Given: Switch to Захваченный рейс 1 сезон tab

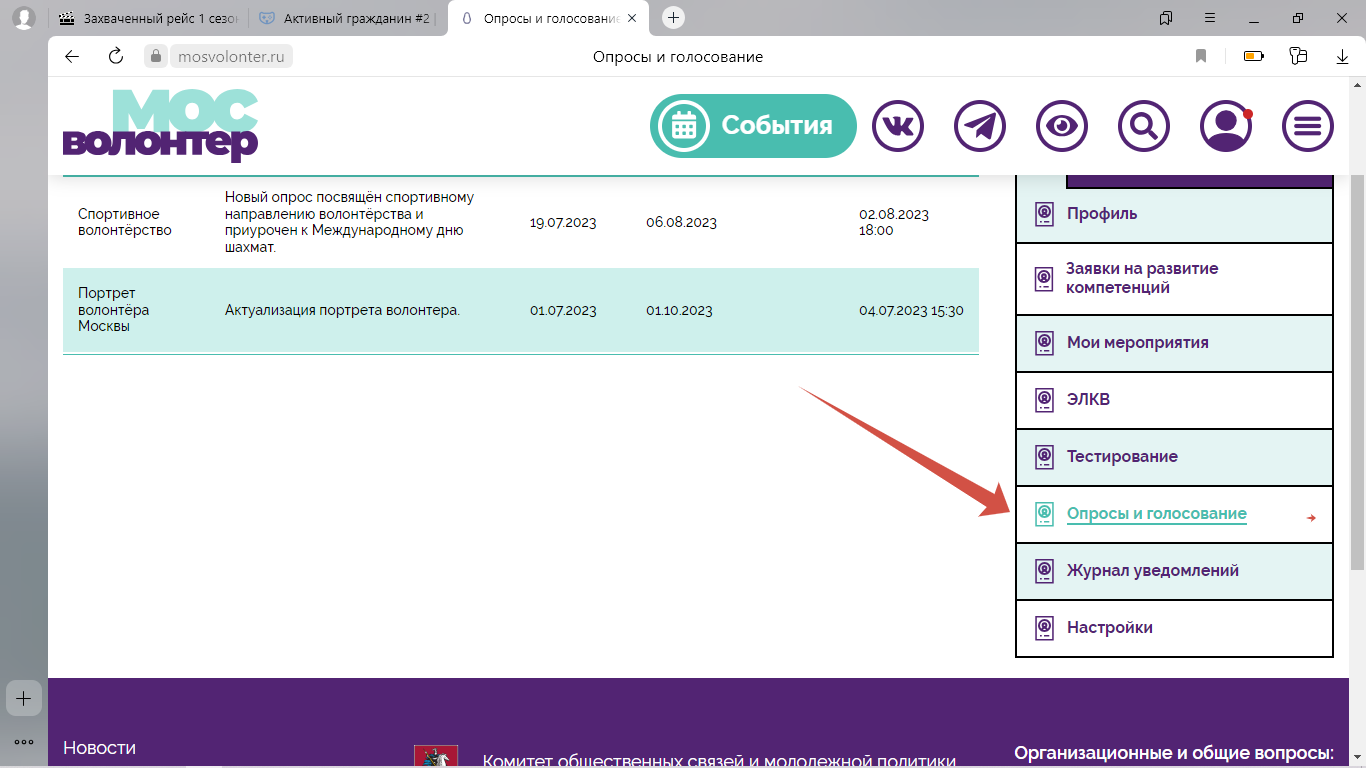Looking at the screenshot, I should (x=148, y=18).
